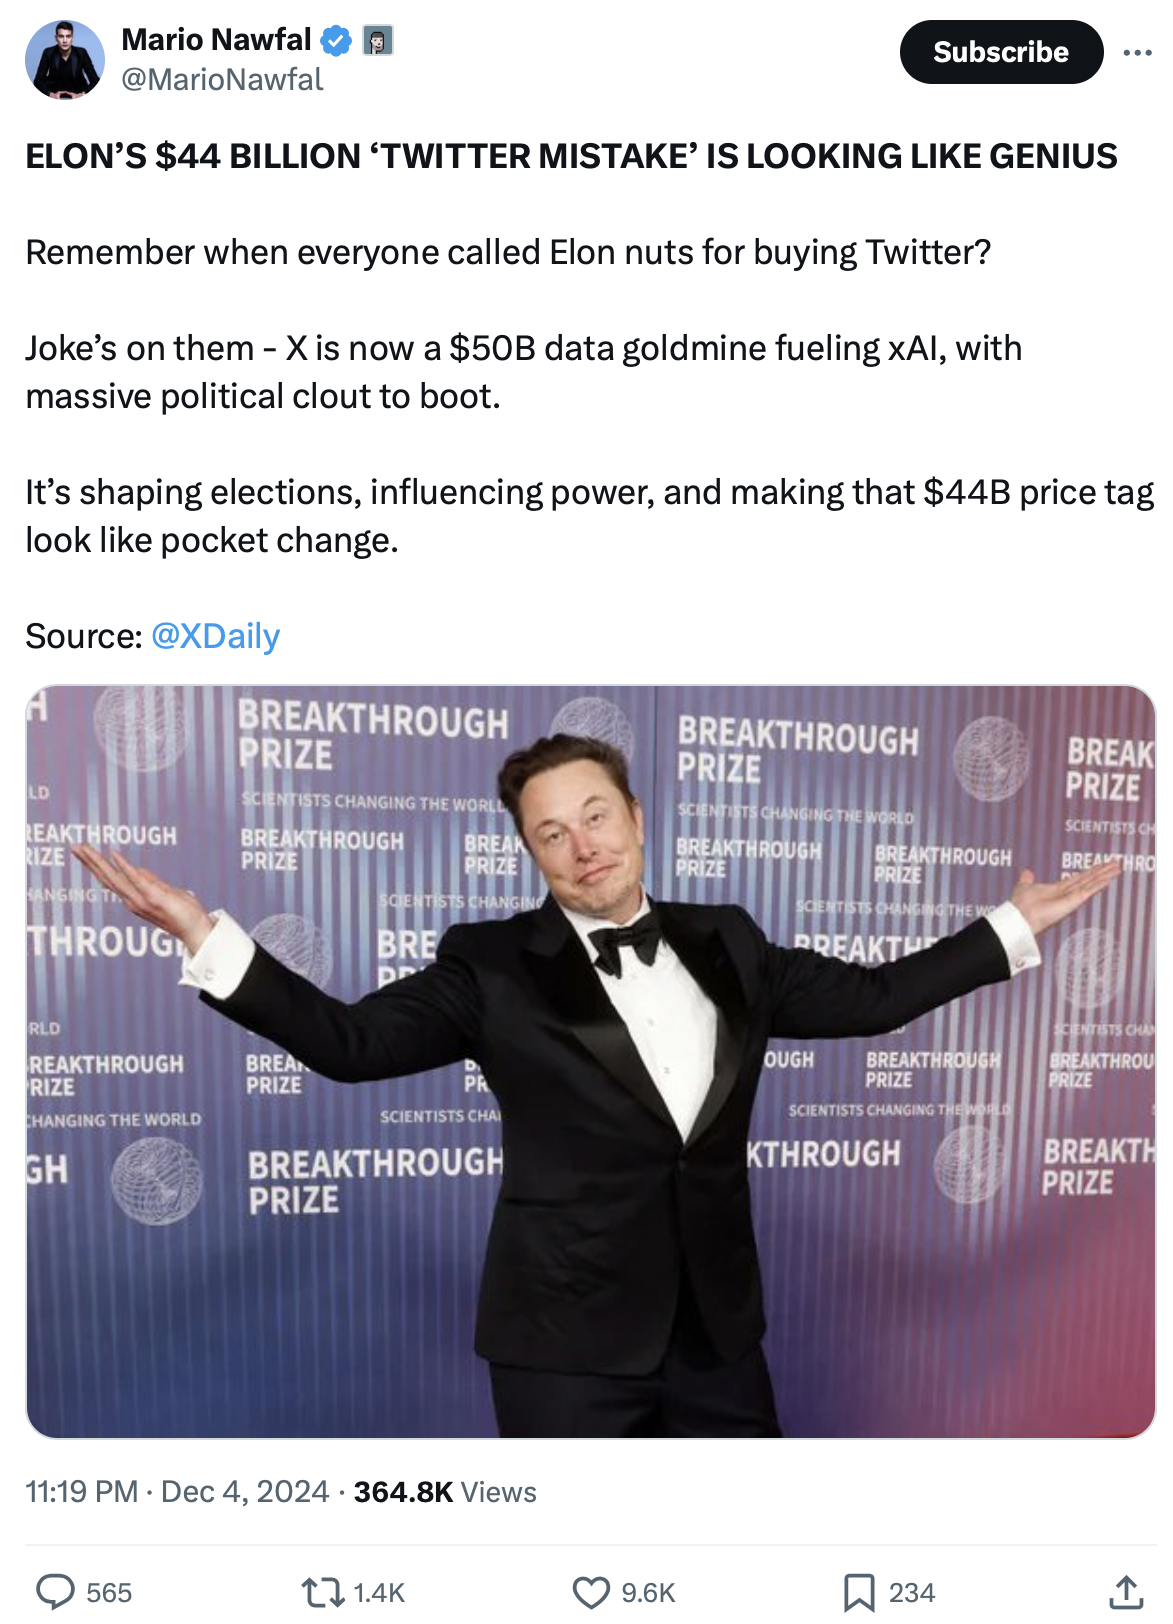Click the 364.8K Views count
This screenshot has width=1173, height=1624.
click(x=445, y=1492)
